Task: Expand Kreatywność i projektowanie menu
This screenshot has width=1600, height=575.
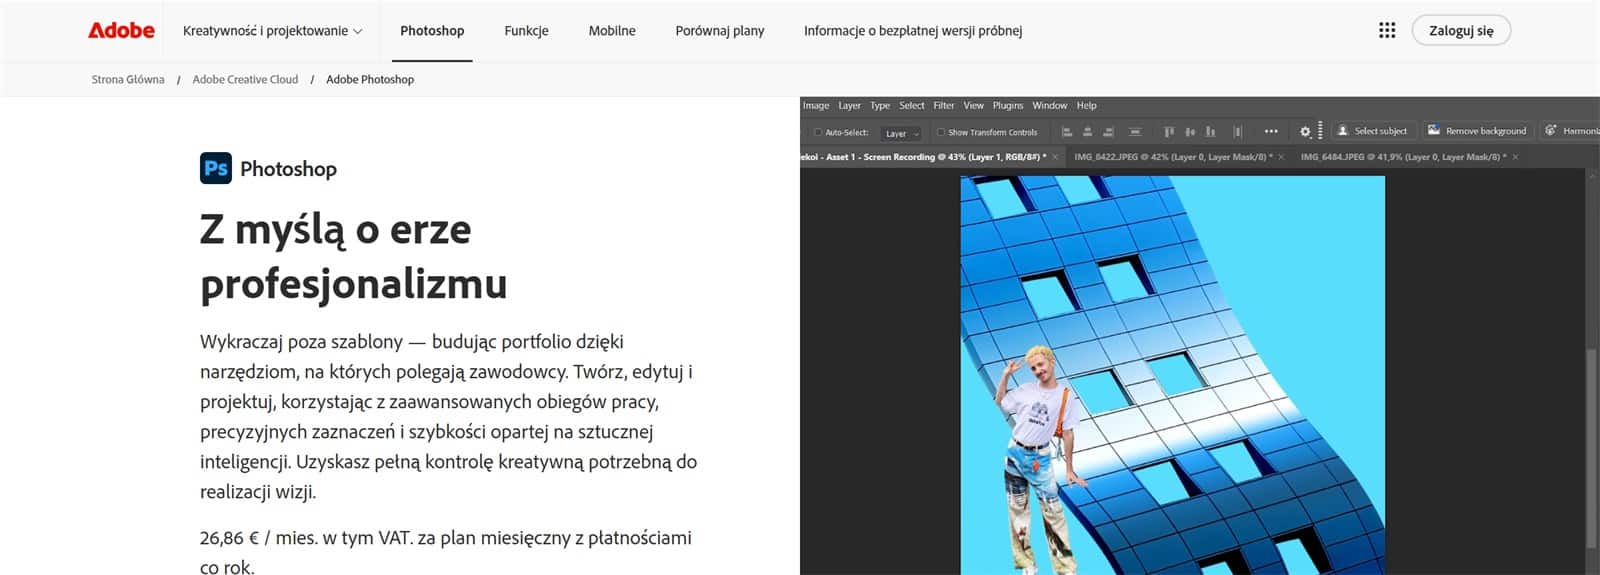Action: pyautogui.click(x=272, y=31)
